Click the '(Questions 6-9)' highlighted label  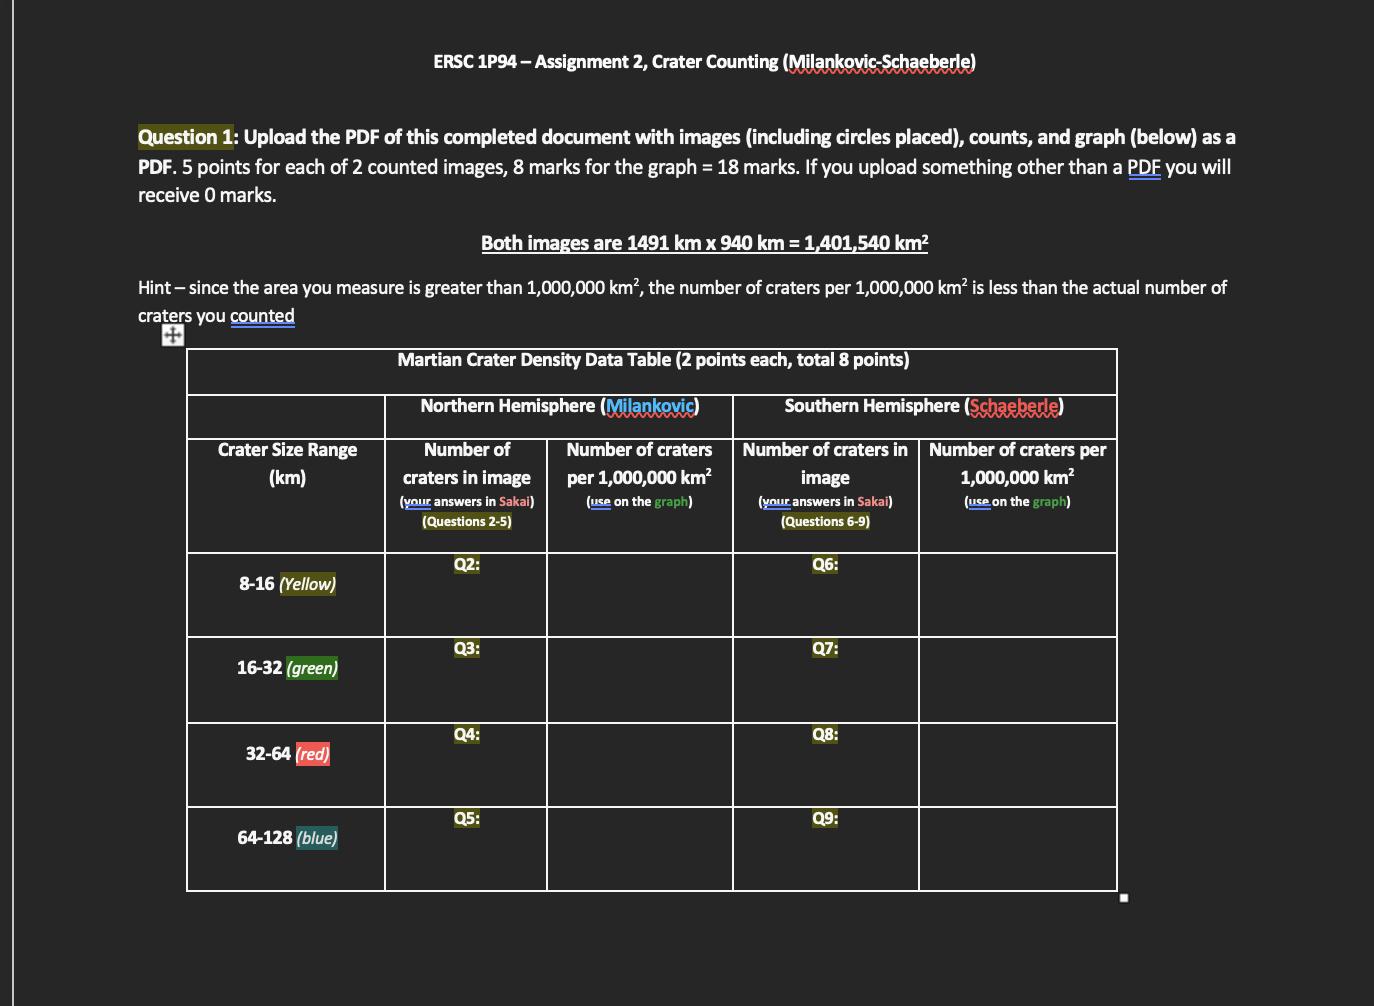pos(825,521)
